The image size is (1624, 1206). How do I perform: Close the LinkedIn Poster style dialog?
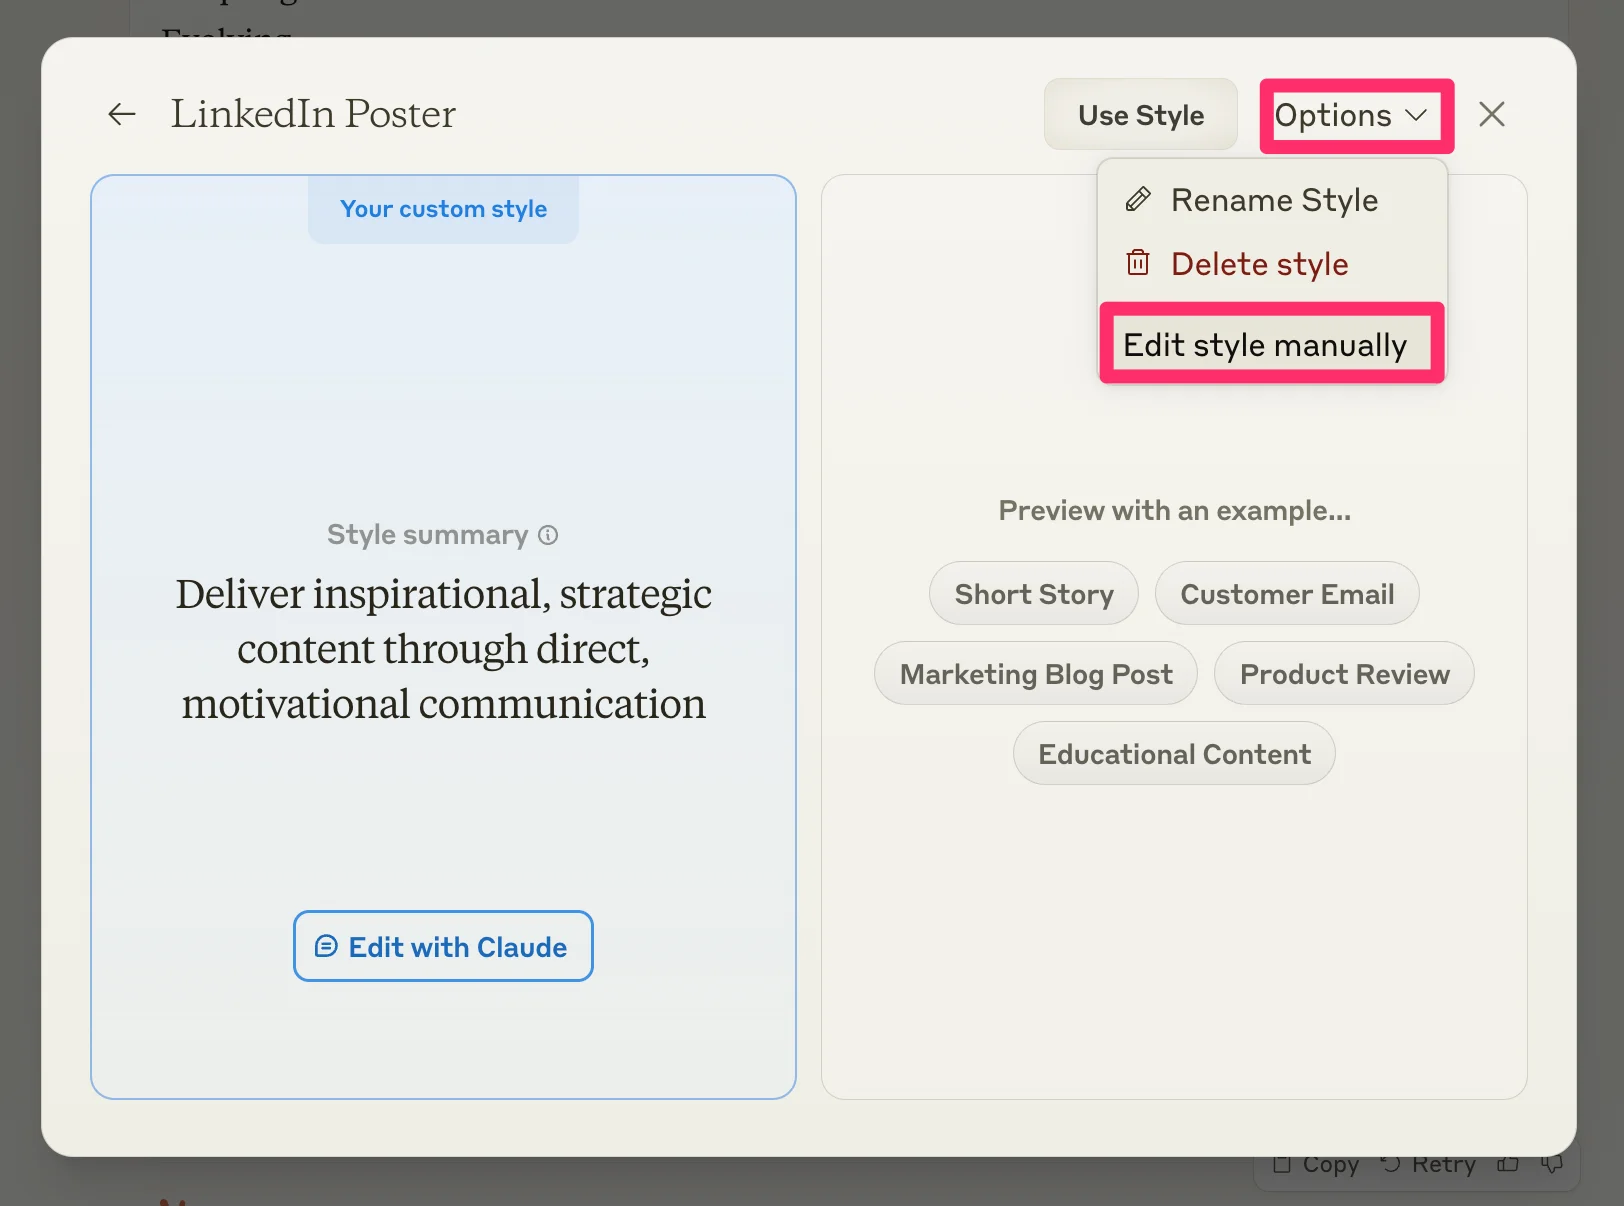point(1491,114)
